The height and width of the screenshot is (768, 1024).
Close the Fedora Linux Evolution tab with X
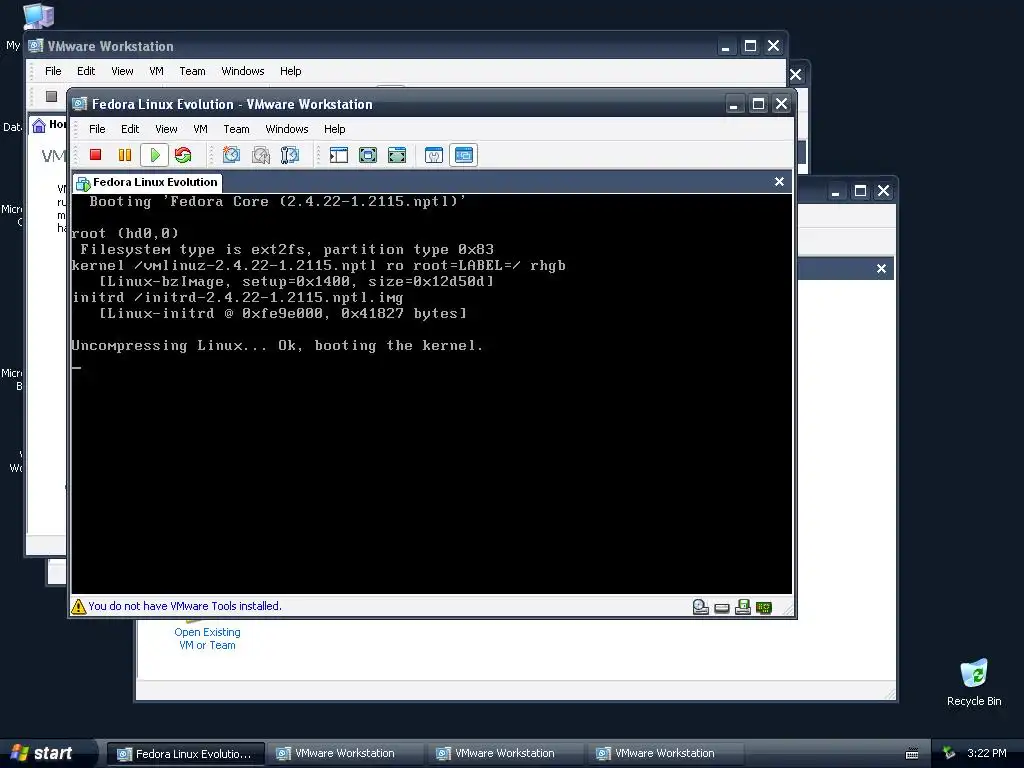pos(779,182)
